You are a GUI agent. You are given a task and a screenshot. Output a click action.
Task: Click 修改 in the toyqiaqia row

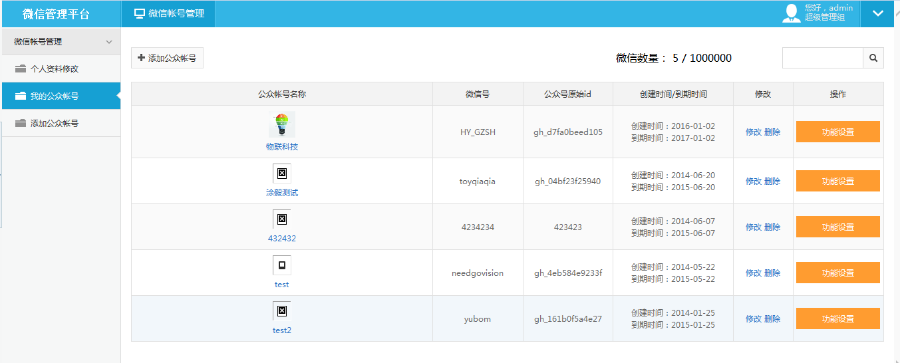pos(754,181)
